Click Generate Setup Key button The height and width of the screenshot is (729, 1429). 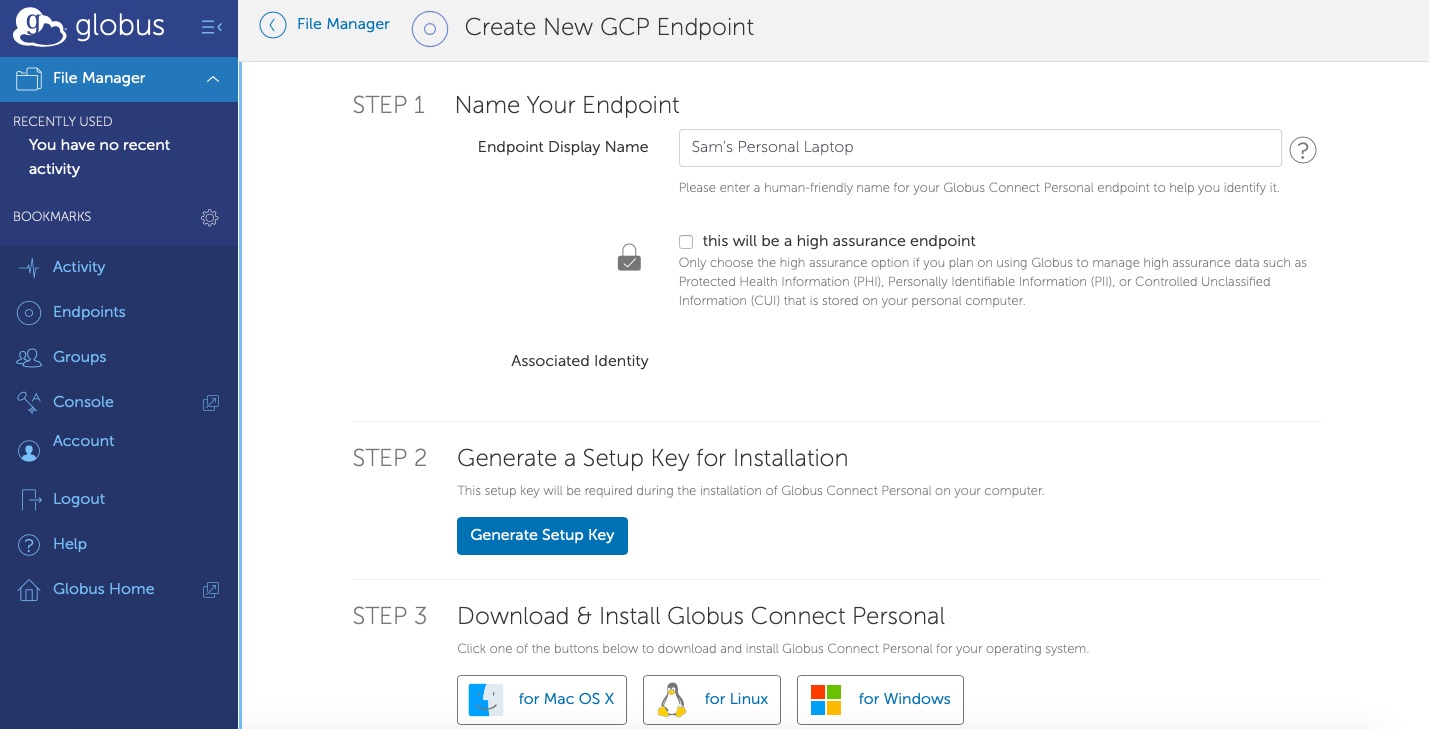point(542,535)
